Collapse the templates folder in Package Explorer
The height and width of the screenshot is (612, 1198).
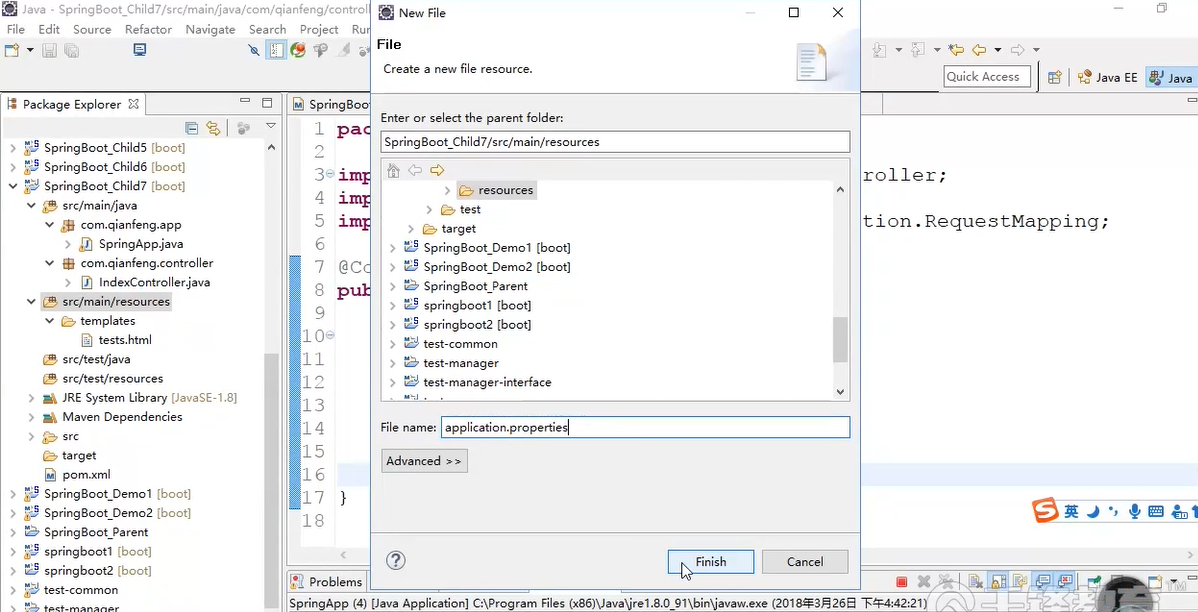[x=50, y=321]
